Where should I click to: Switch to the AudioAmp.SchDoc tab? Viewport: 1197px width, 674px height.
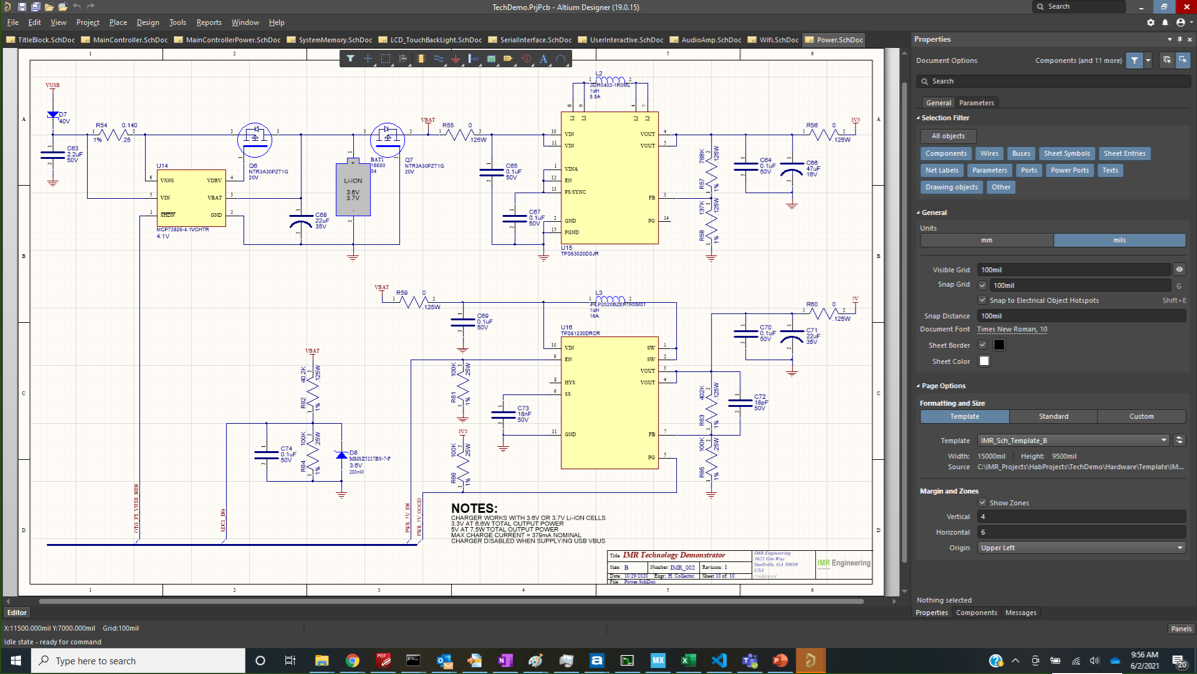[x=710, y=40]
